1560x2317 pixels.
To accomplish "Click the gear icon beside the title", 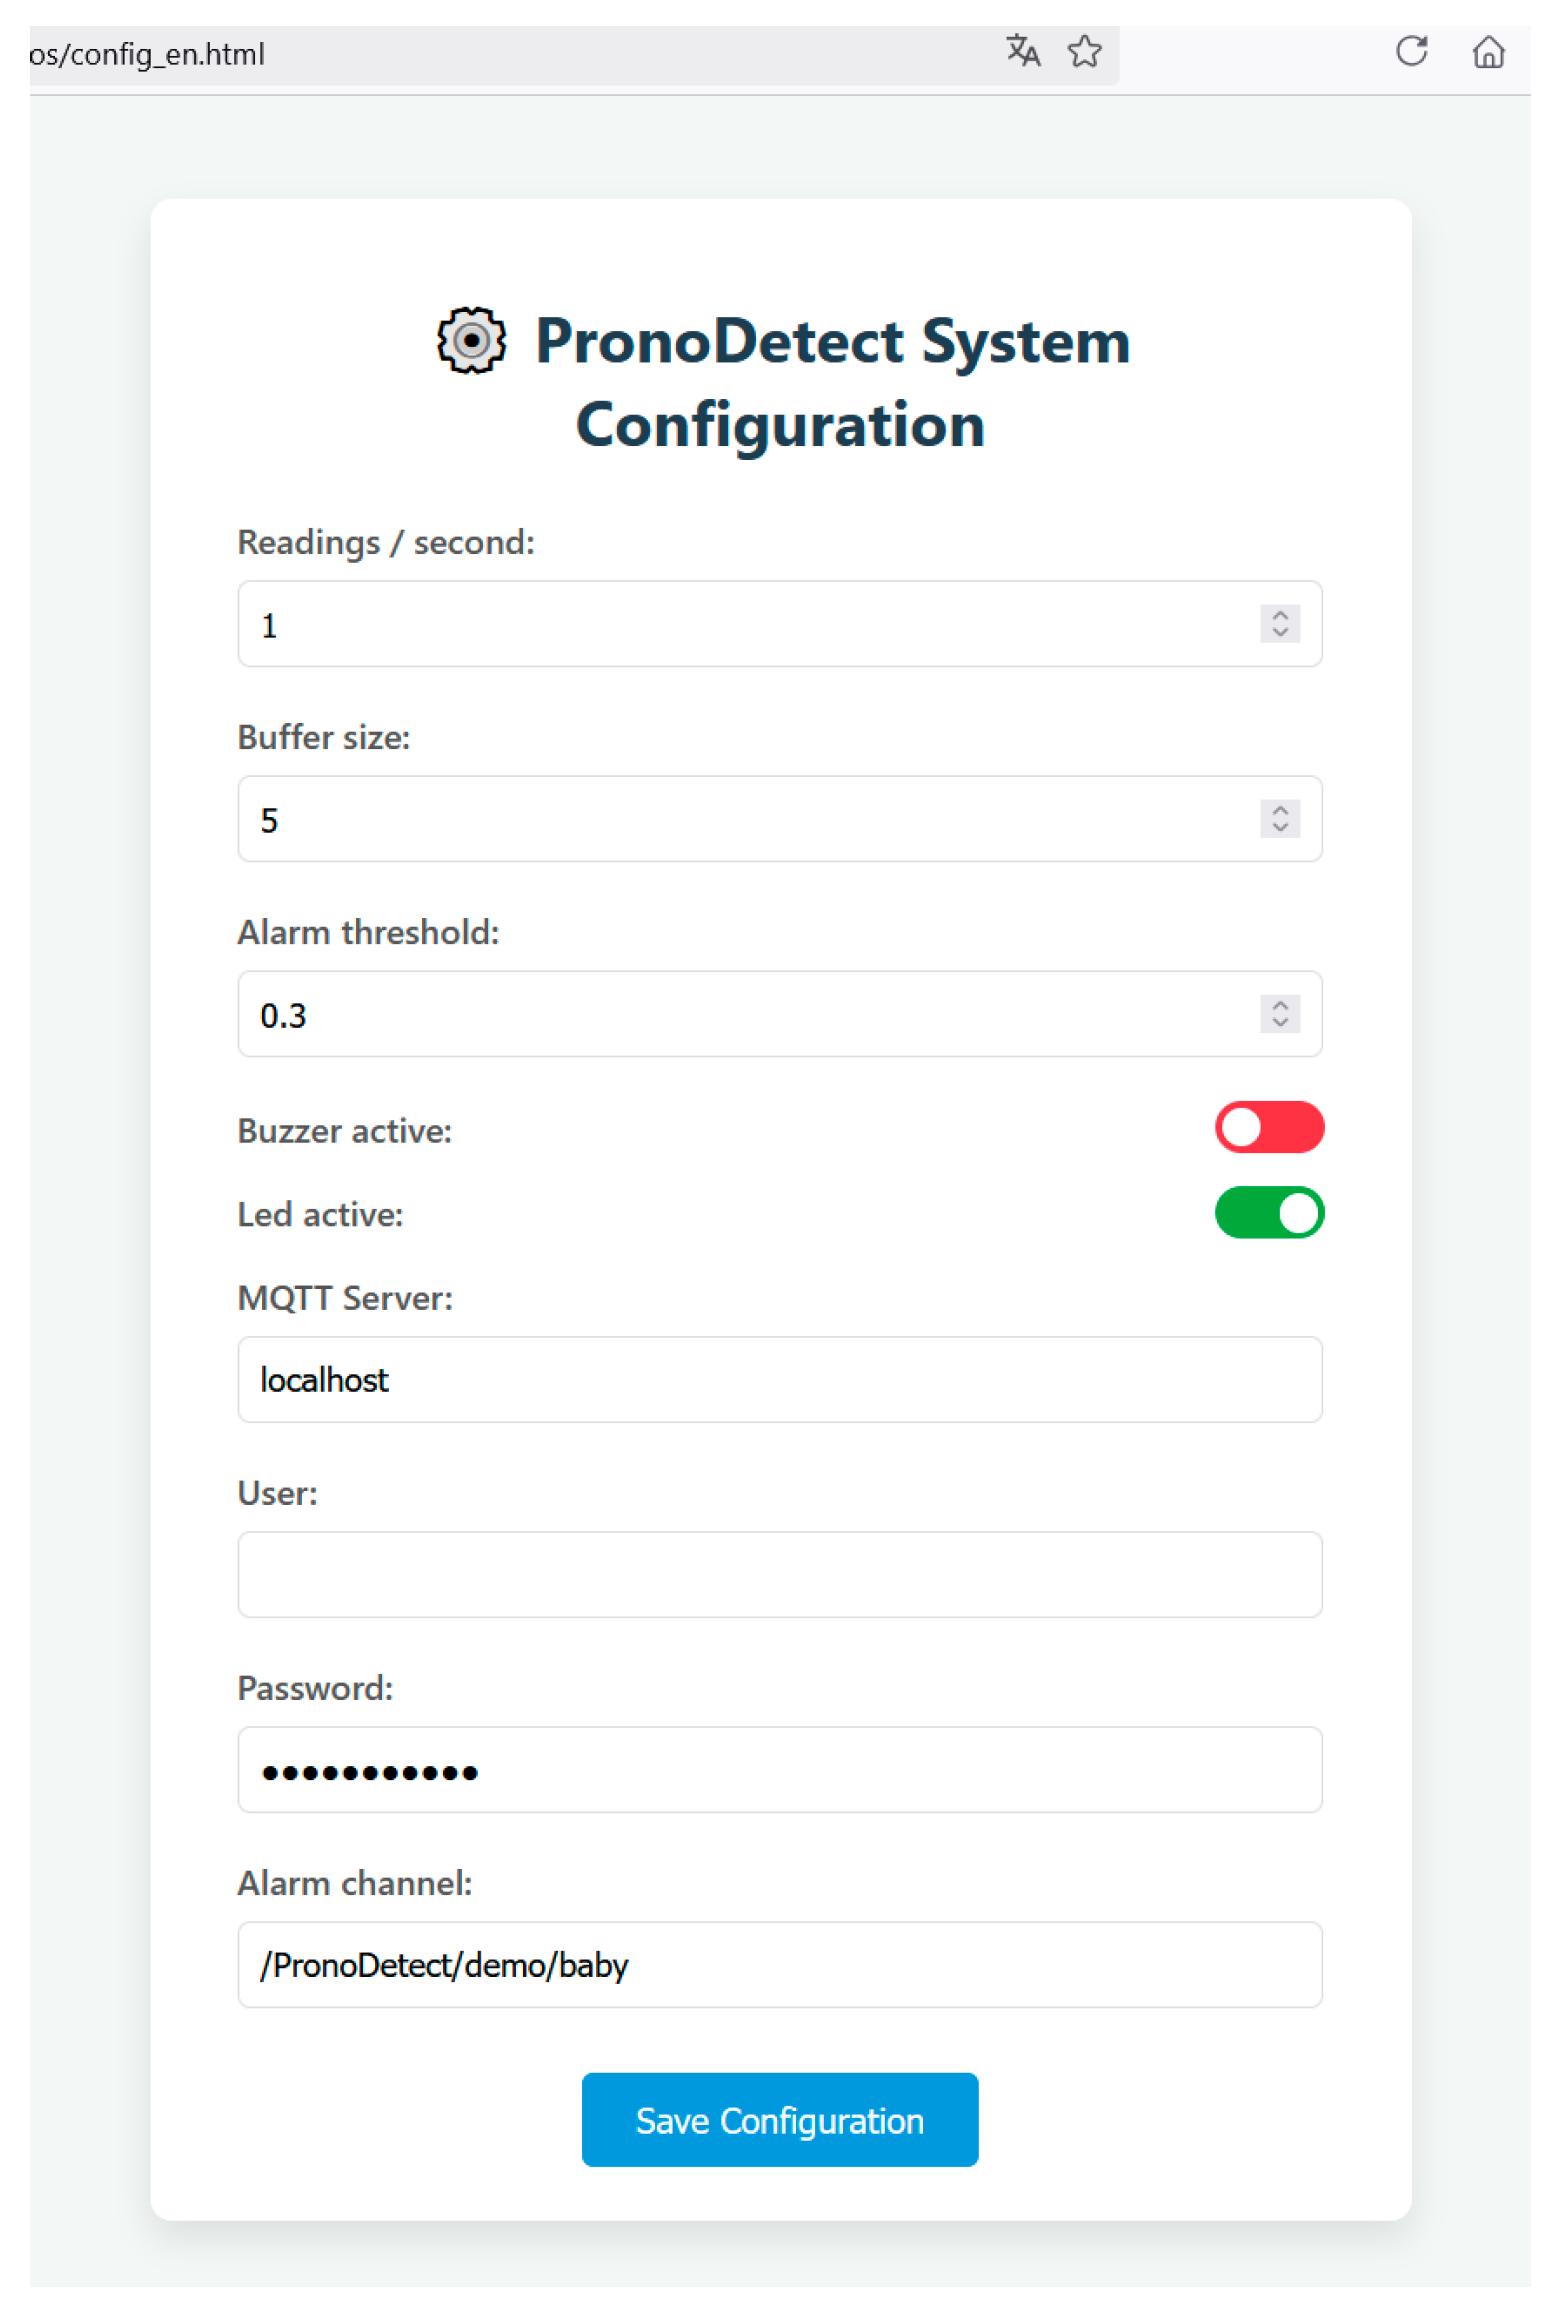I will coord(471,341).
